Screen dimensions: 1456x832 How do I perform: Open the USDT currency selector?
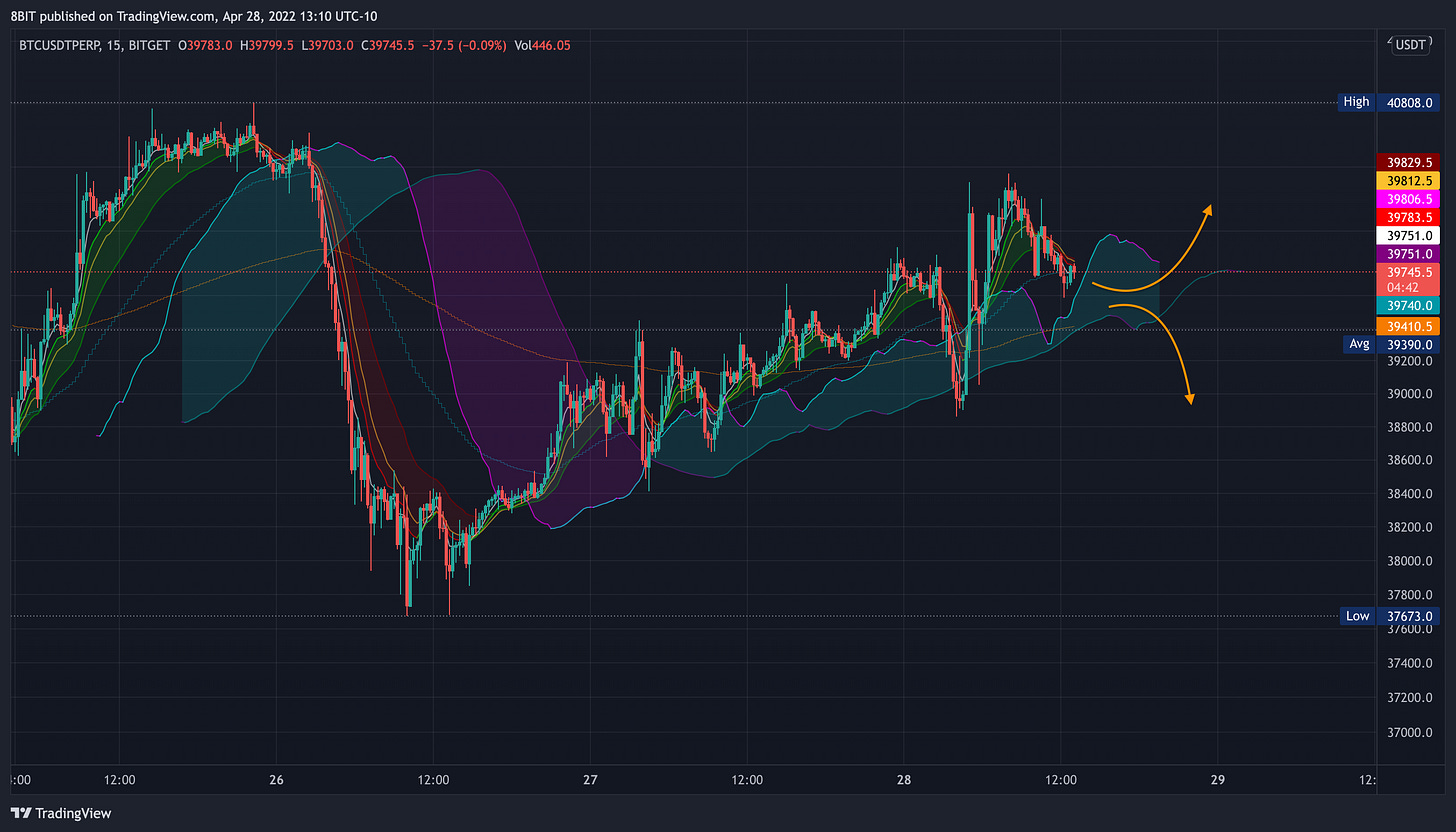click(x=1411, y=44)
